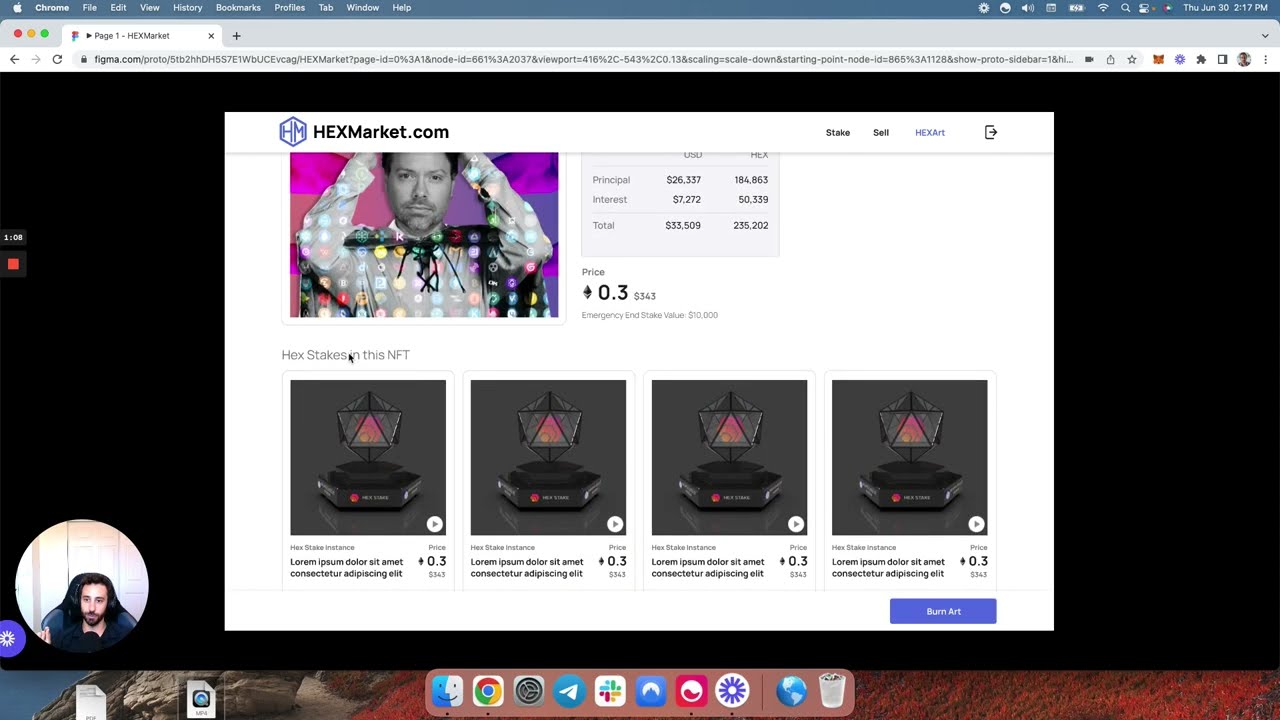The height and width of the screenshot is (720, 1280).
Task: Click the Loom icon at the left edge
Action: click(x=6, y=638)
